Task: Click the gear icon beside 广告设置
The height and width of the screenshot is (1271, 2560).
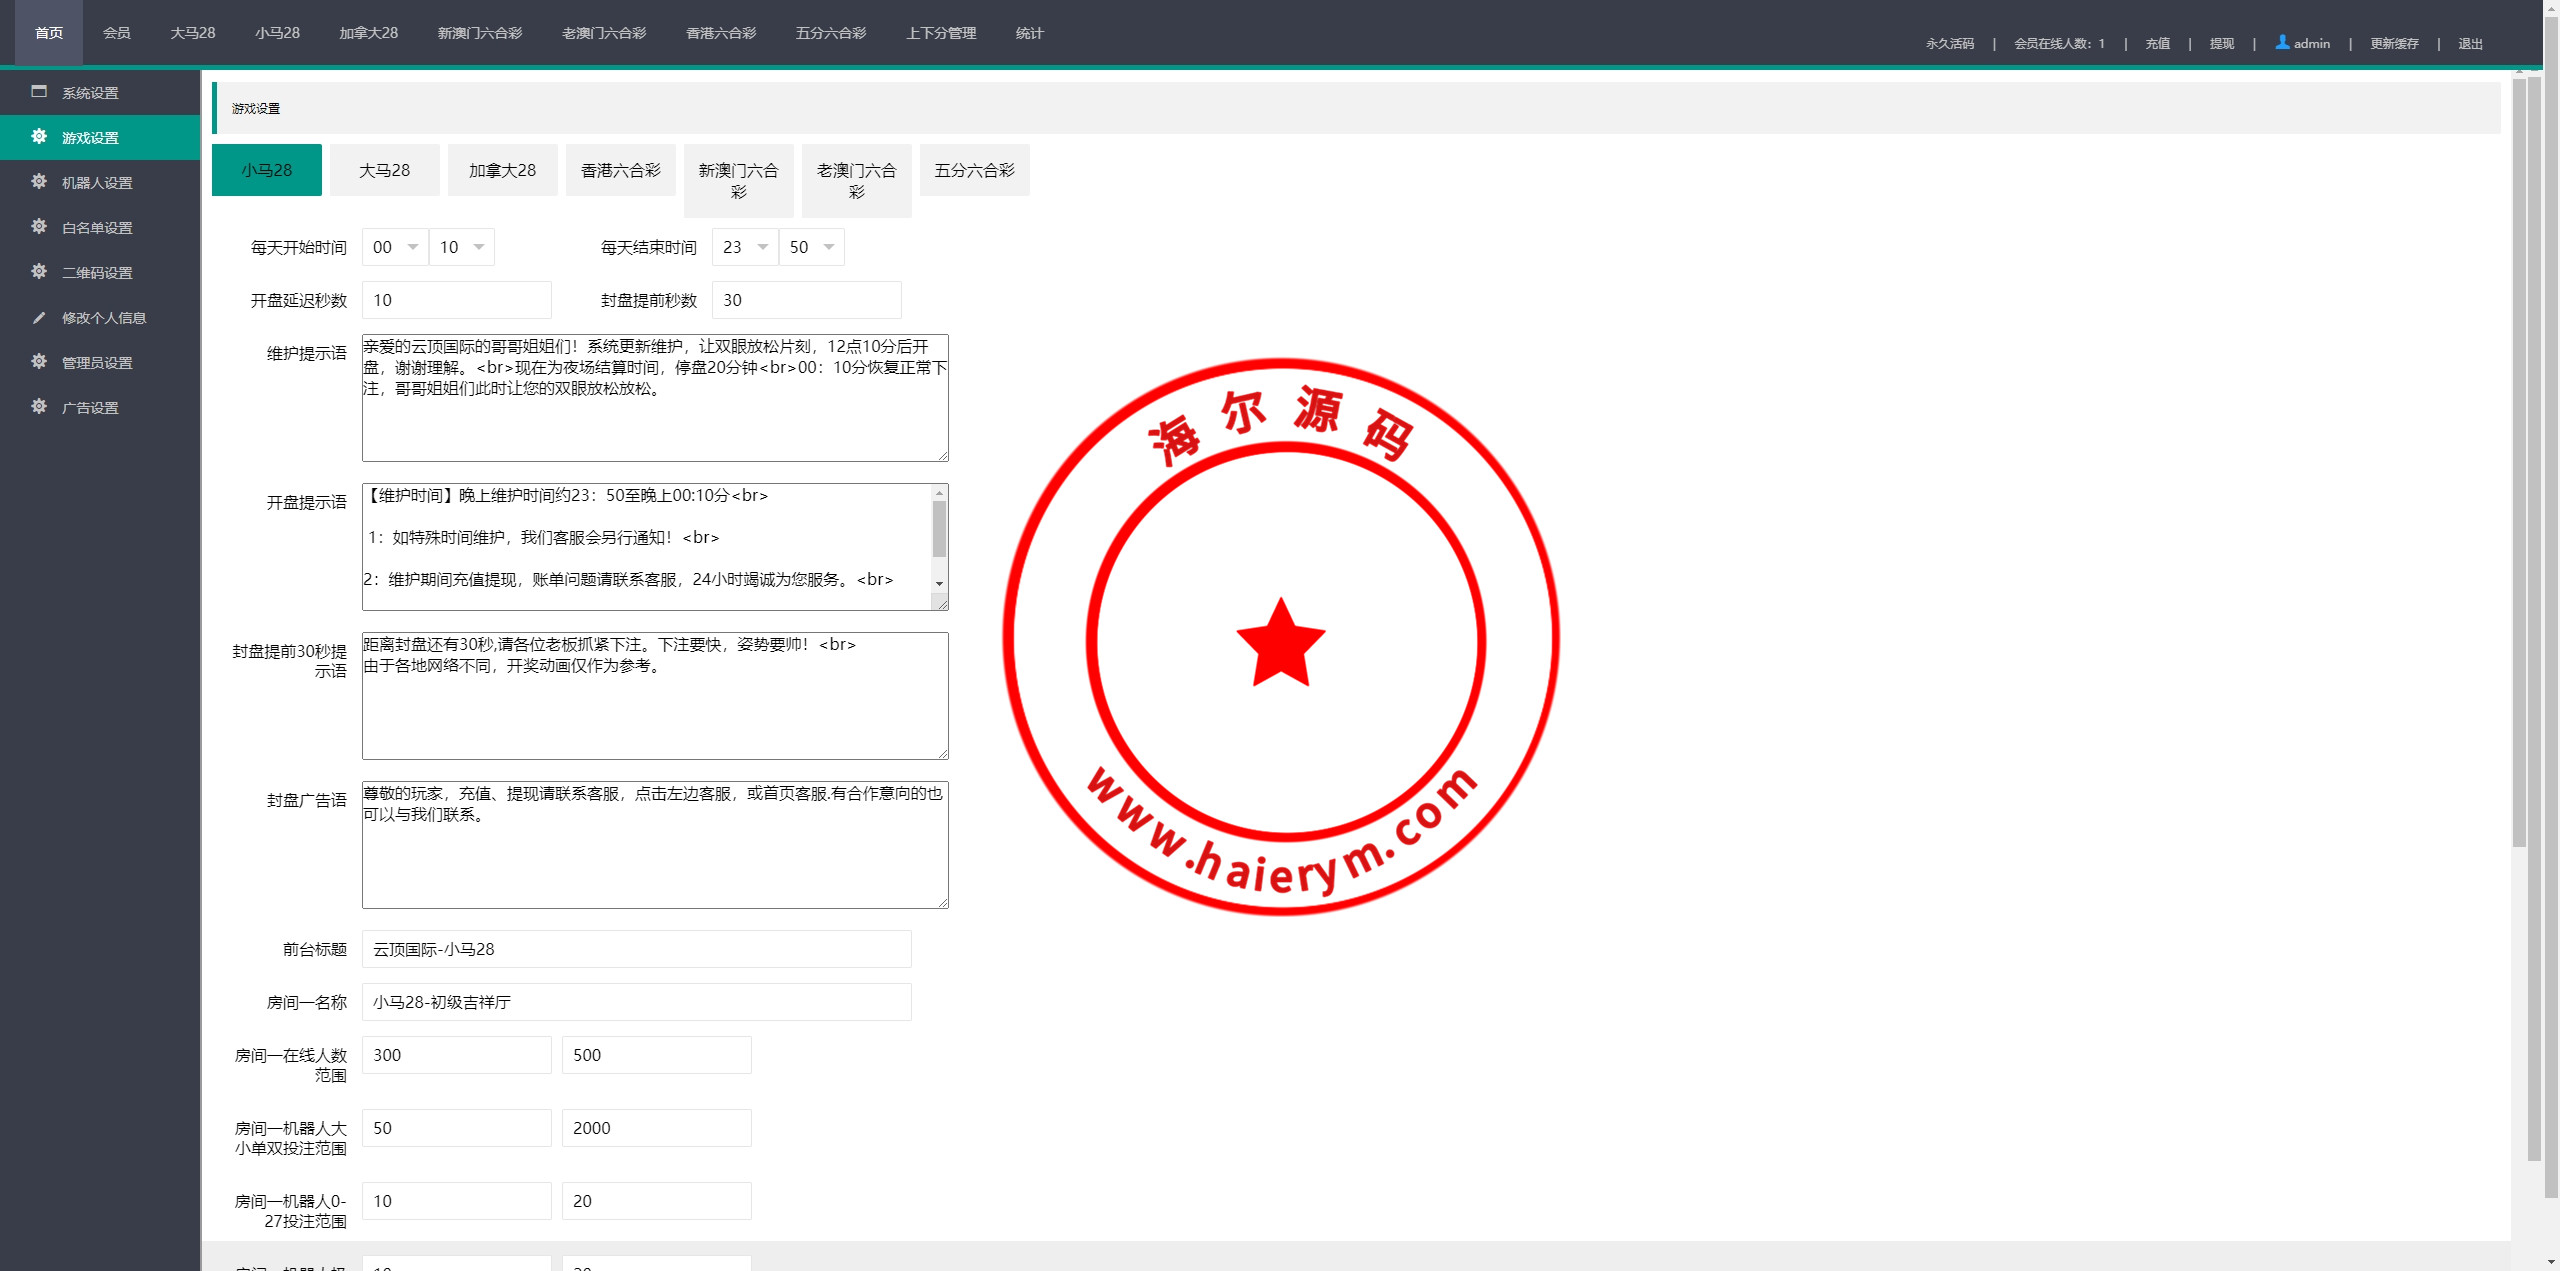Action: [39, 406]
